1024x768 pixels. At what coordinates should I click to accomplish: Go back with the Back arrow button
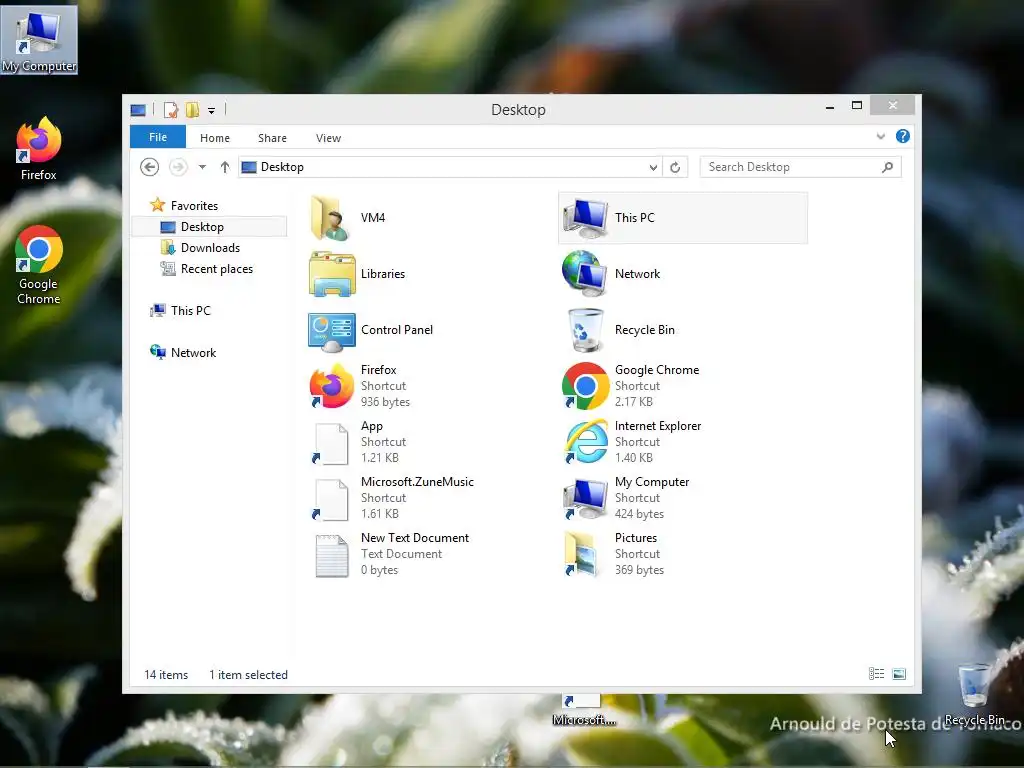[150, 167]
